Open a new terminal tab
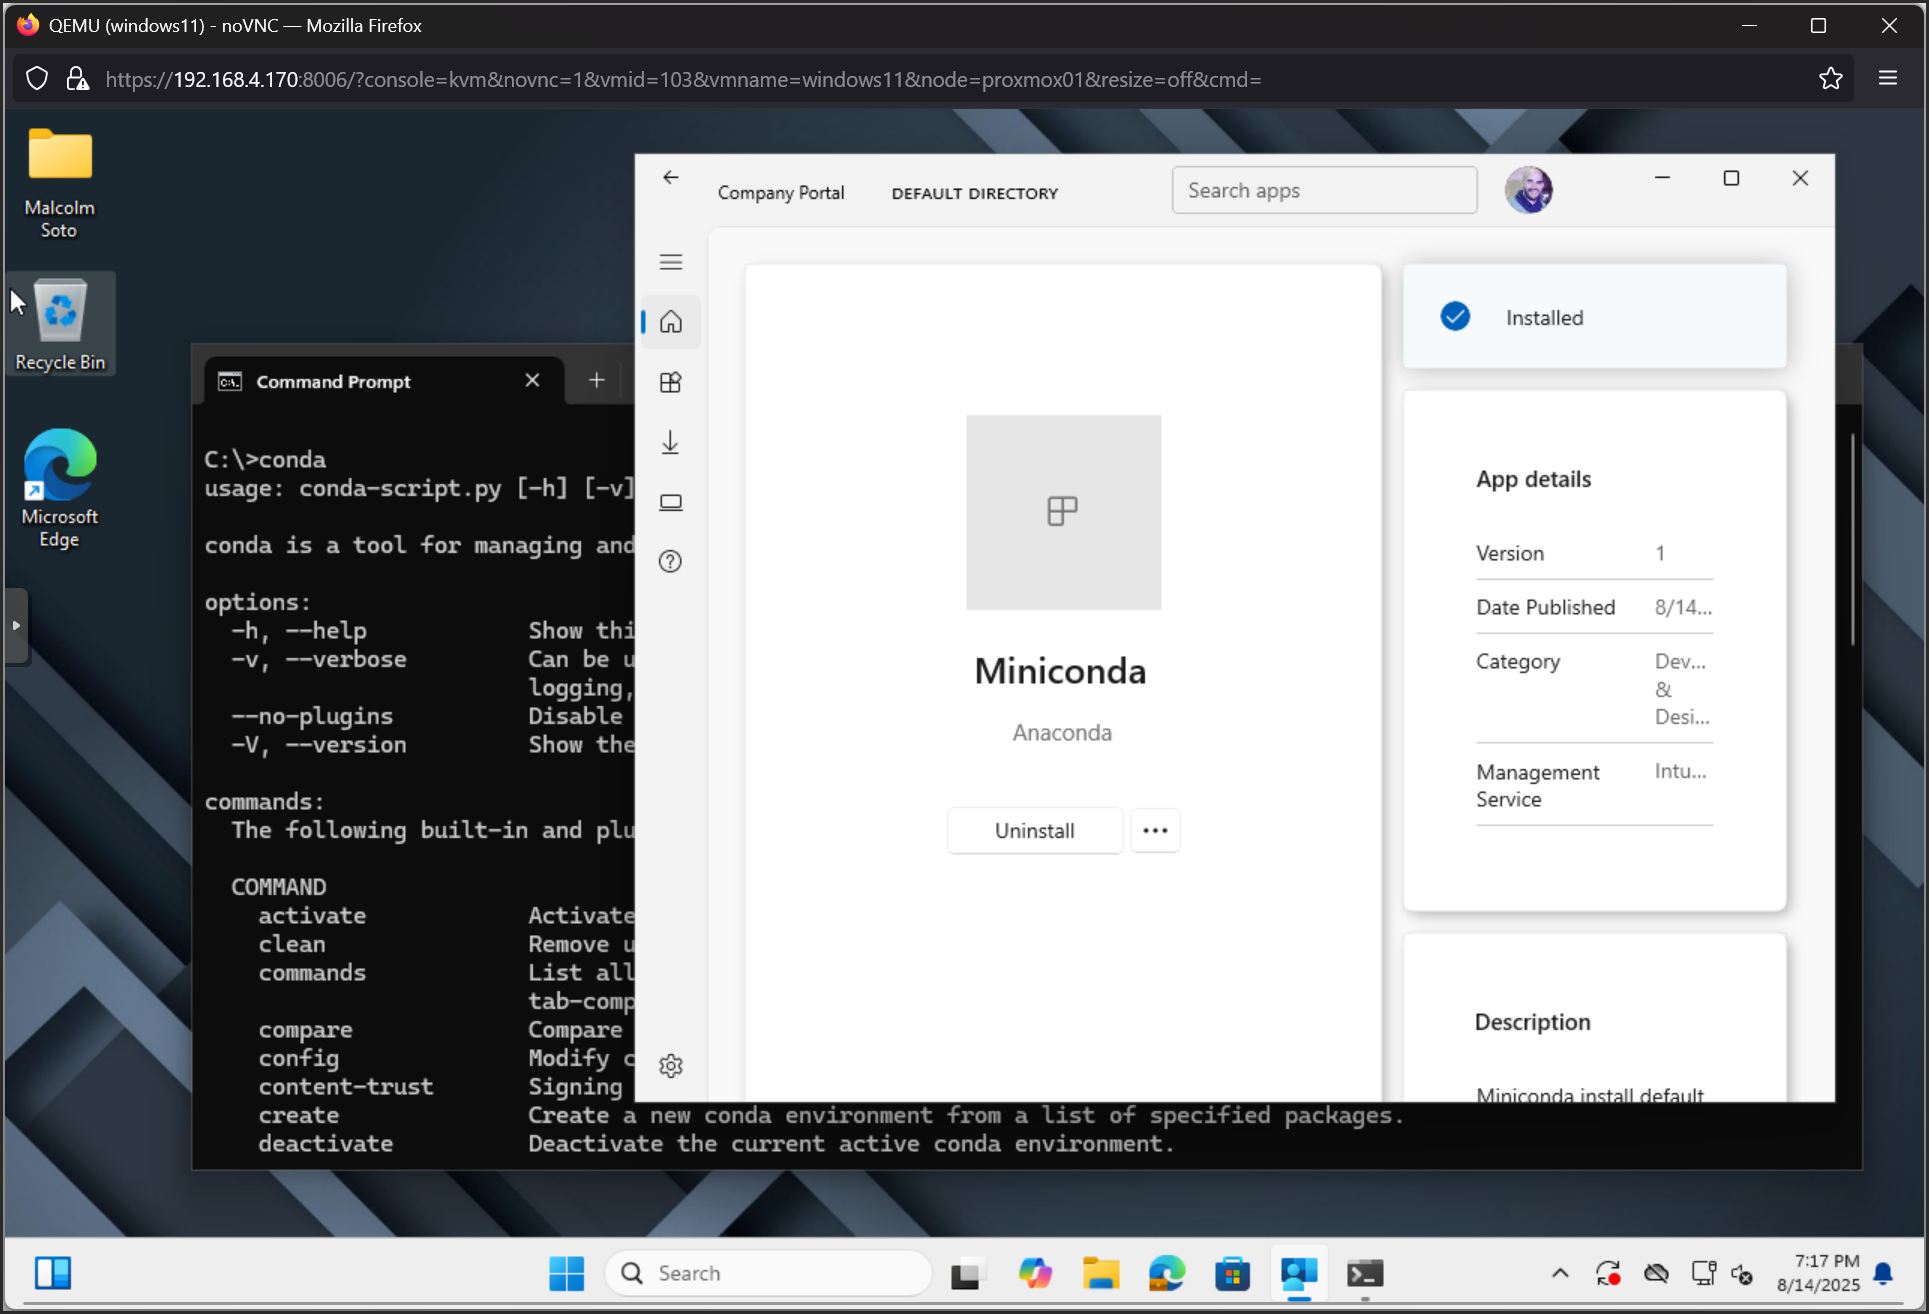The image size is (1929, 1314). tap(596, 380)
